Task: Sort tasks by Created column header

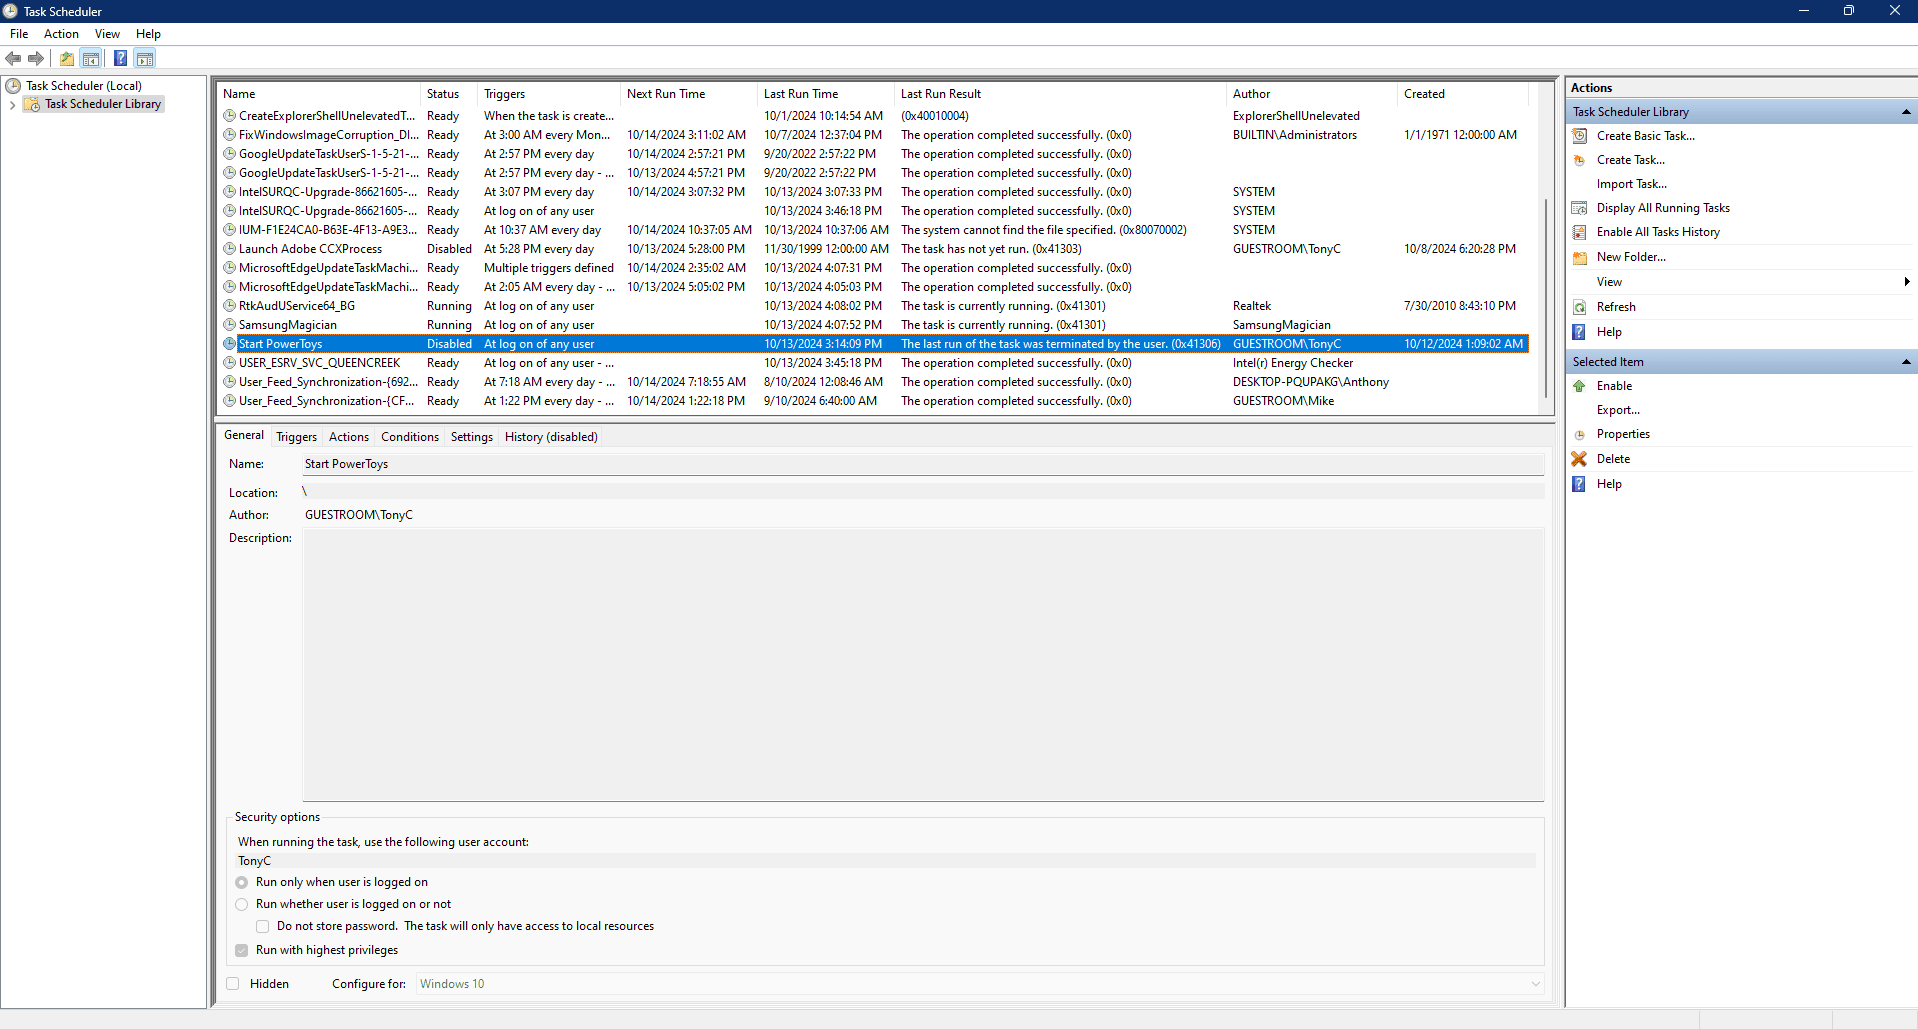Action: (1462, 94)
